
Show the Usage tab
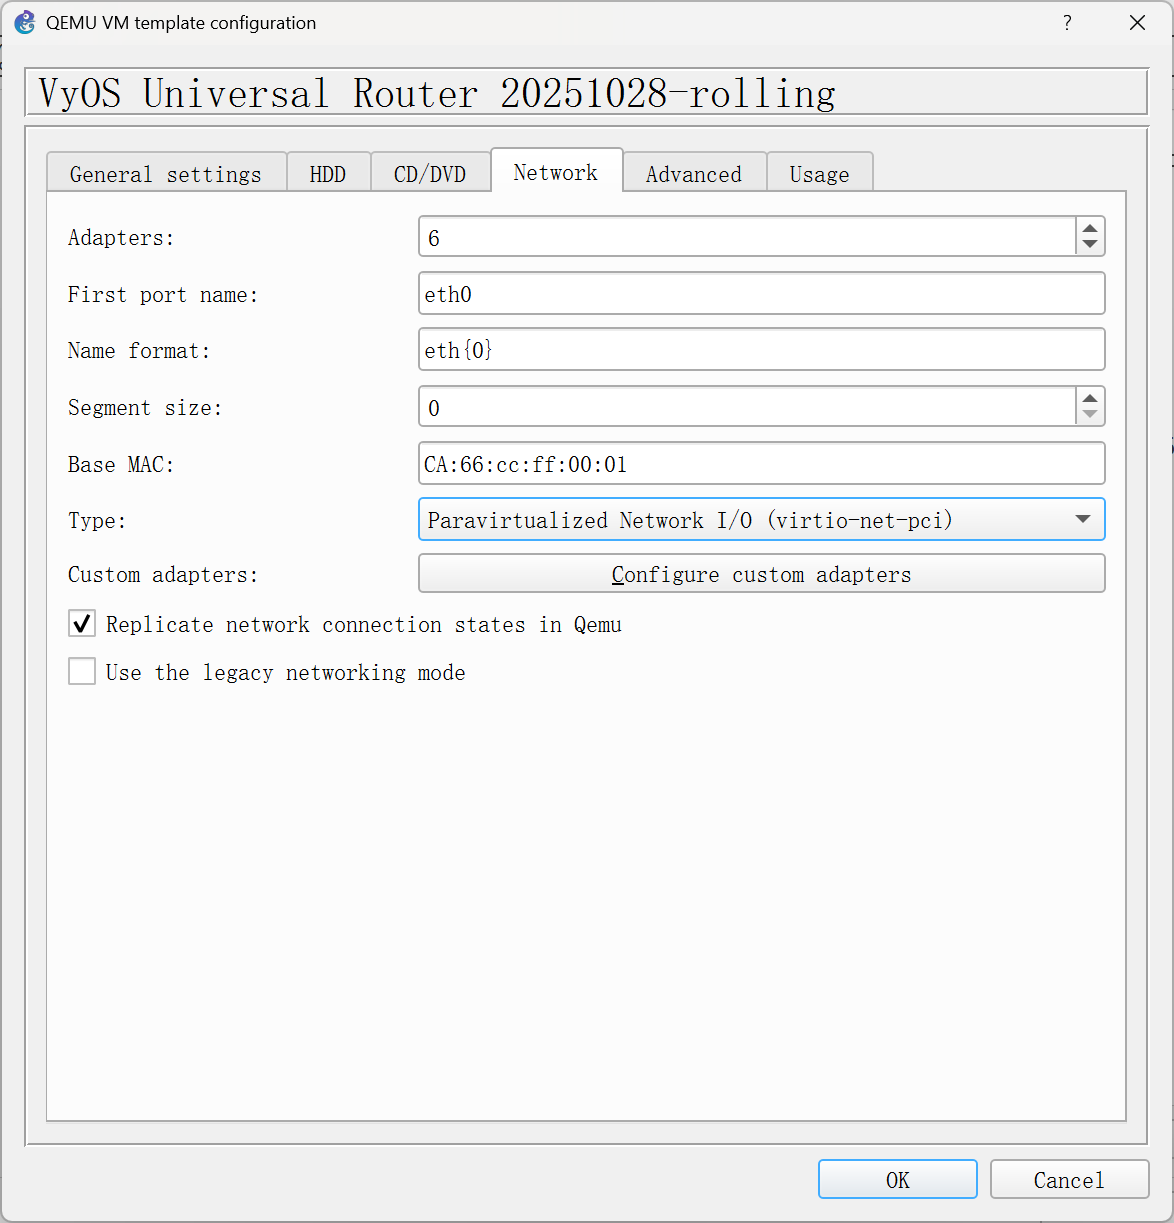(x=819, y=174)
